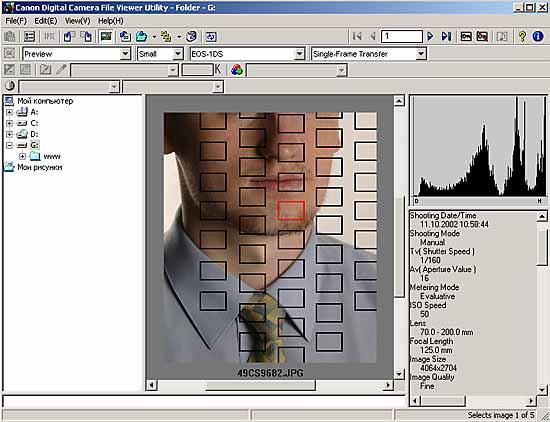Open the disabled color matrix dropdown
This screenshot has height=422, width=550.
pyautogui.click(x=341, y=70)
